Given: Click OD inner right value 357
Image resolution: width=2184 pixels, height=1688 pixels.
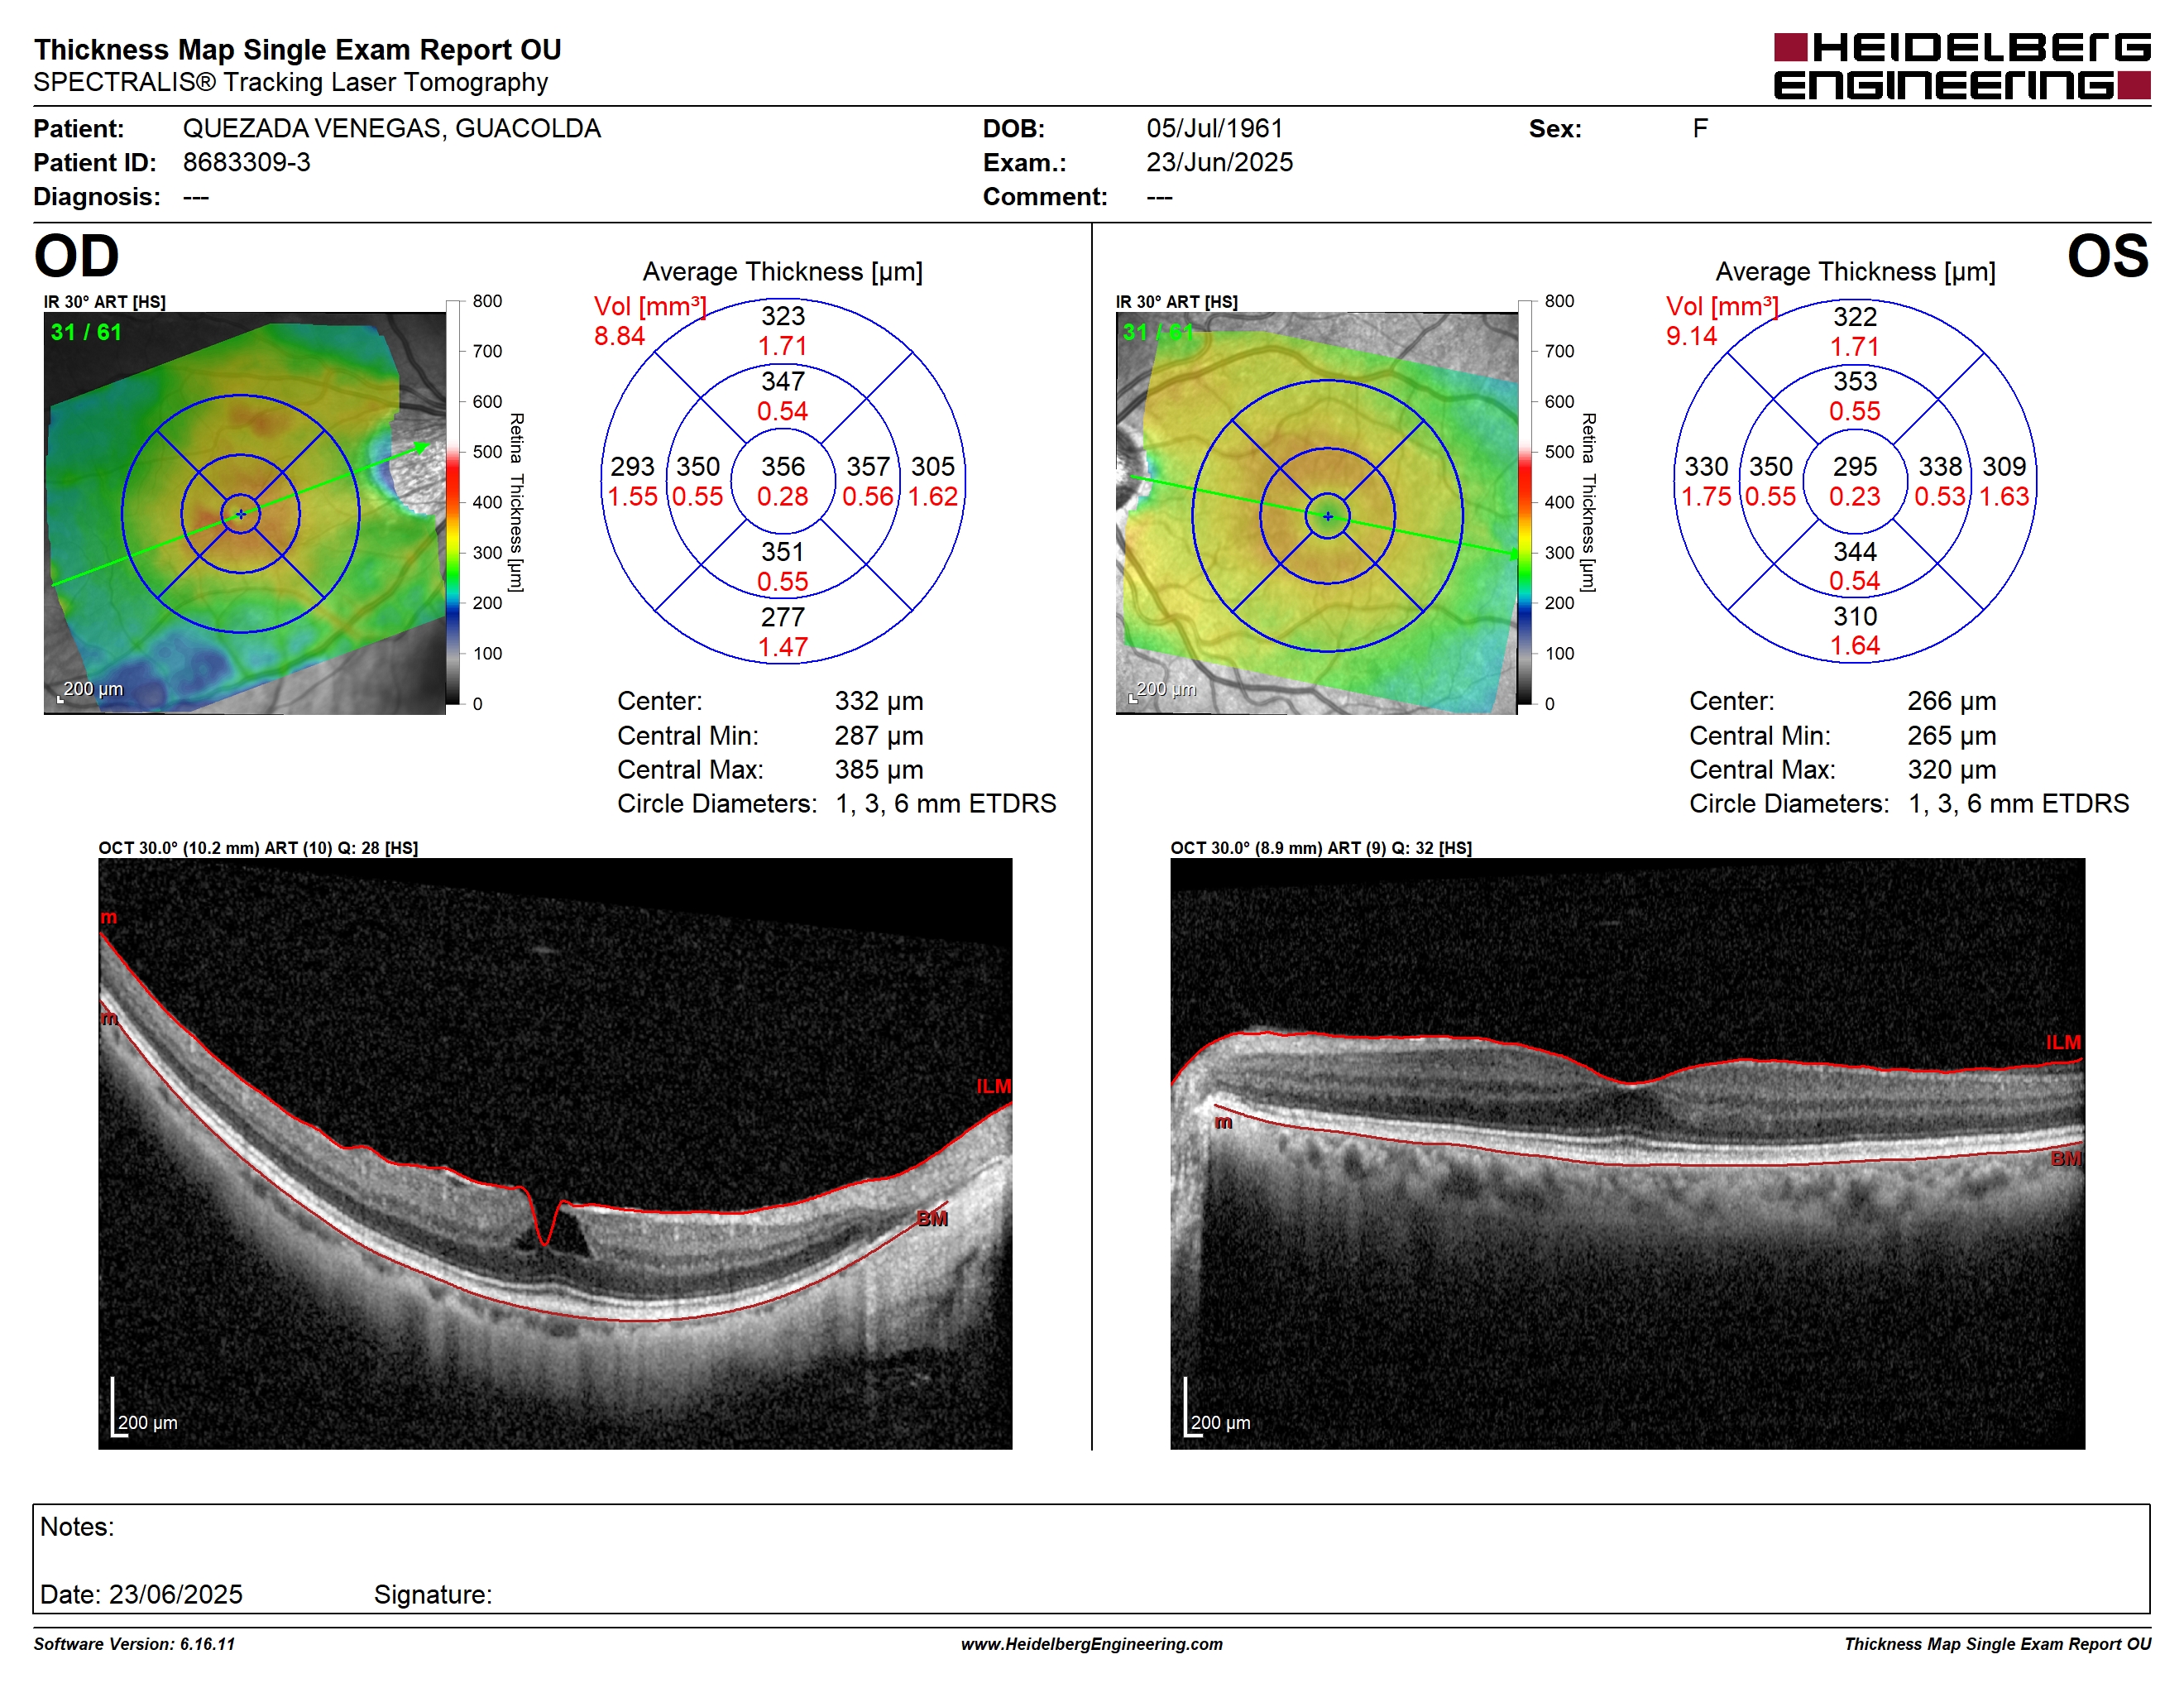Looking at the screenshot, I should (868, 466).
